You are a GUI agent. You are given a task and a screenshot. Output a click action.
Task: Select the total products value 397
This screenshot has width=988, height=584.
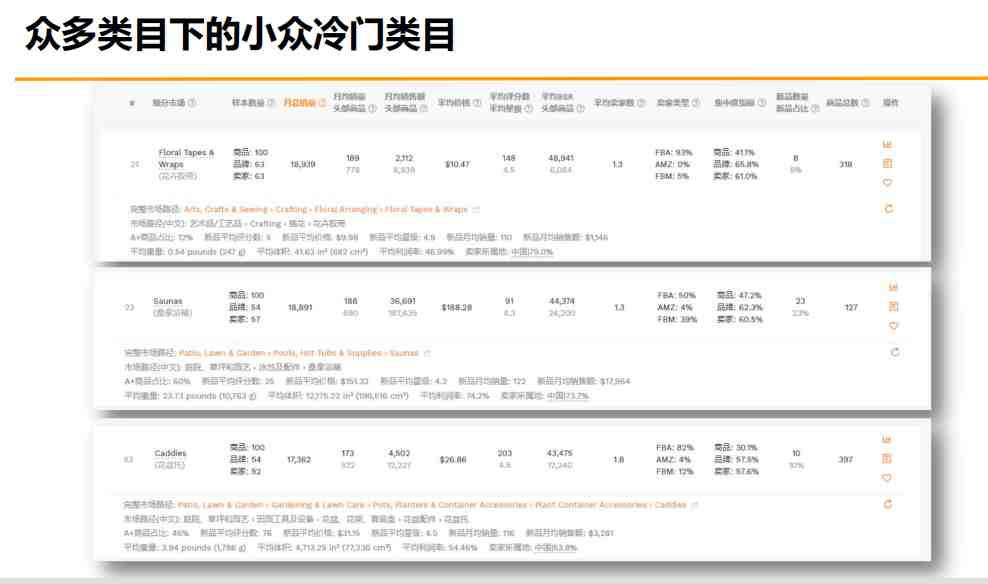click(846, 460)
